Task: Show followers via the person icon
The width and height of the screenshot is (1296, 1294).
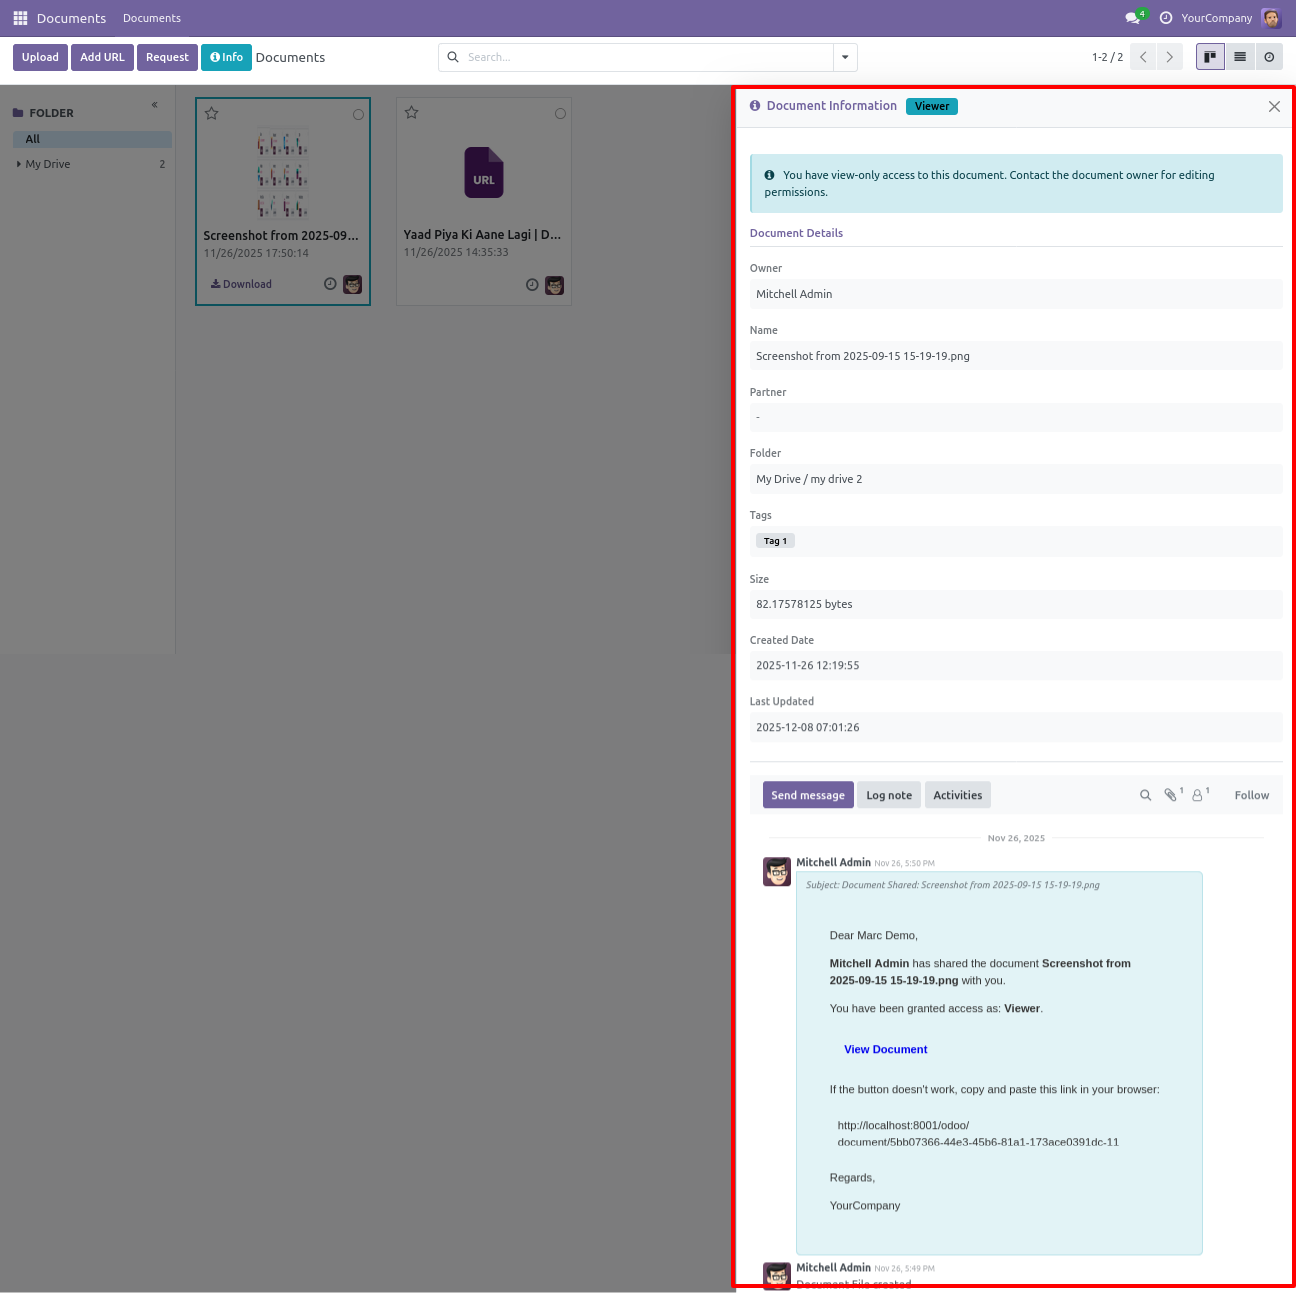Action: (1198, 795)
